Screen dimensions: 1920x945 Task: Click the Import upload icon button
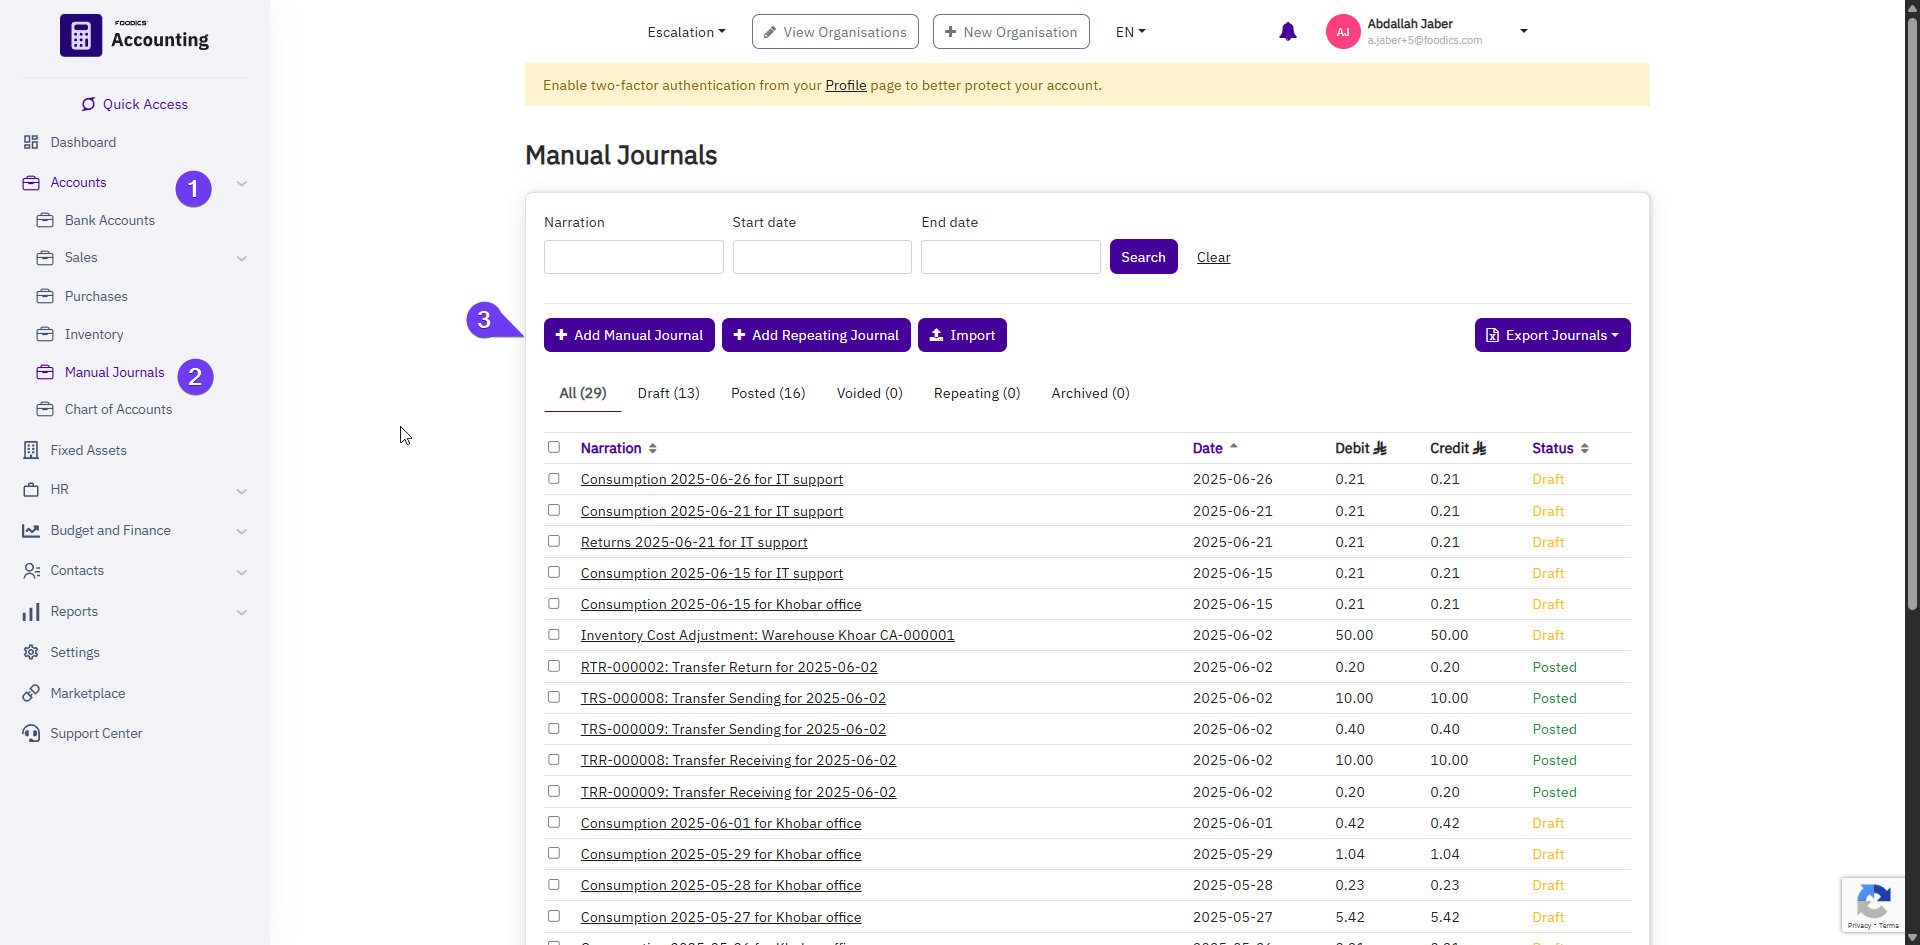click(936, 334)
